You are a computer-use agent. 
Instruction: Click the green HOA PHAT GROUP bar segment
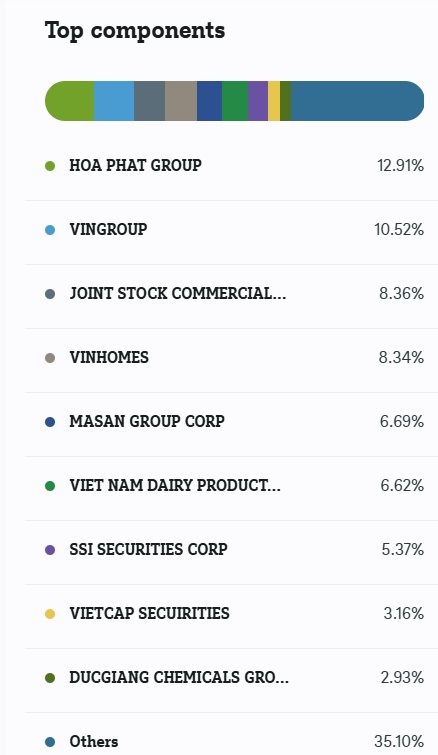pyautogui.click(x=69, y=101)
